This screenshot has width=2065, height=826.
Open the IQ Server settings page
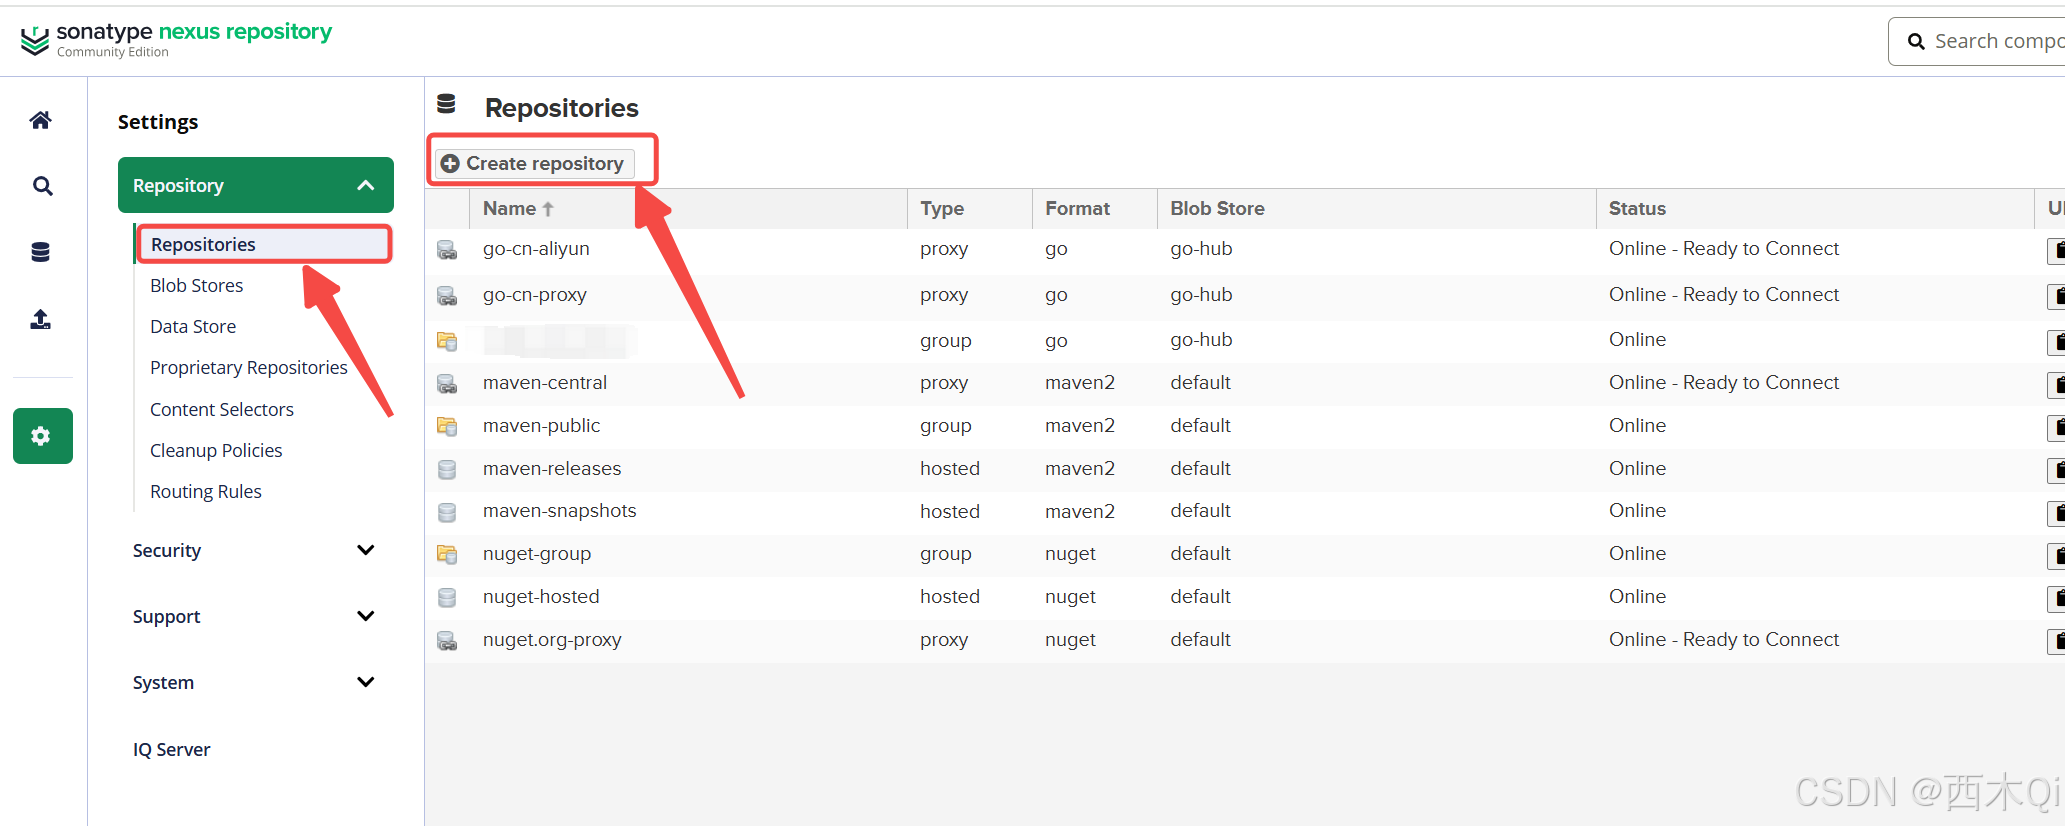point(172,750)
